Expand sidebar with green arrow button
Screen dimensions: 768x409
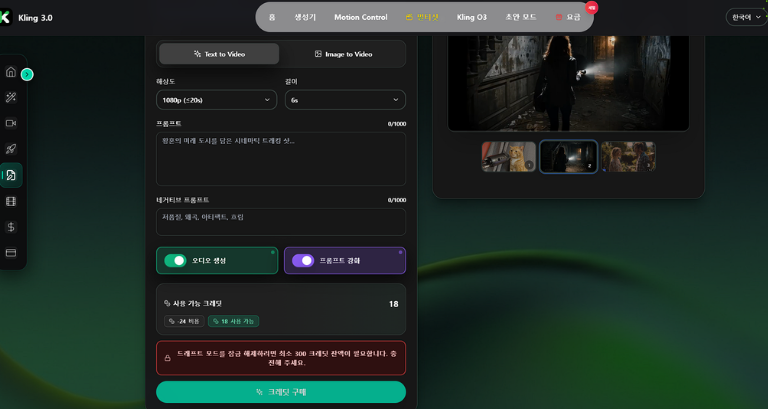27,74
